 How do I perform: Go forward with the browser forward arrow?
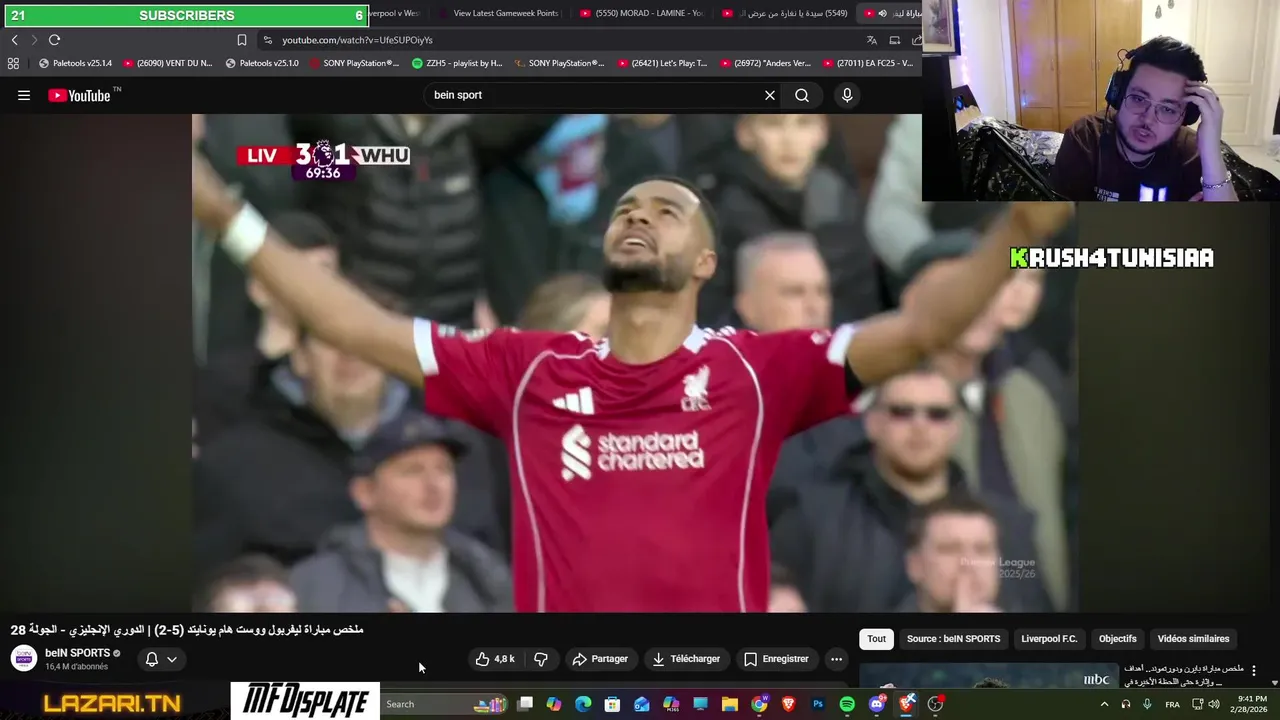pos(34,40)
